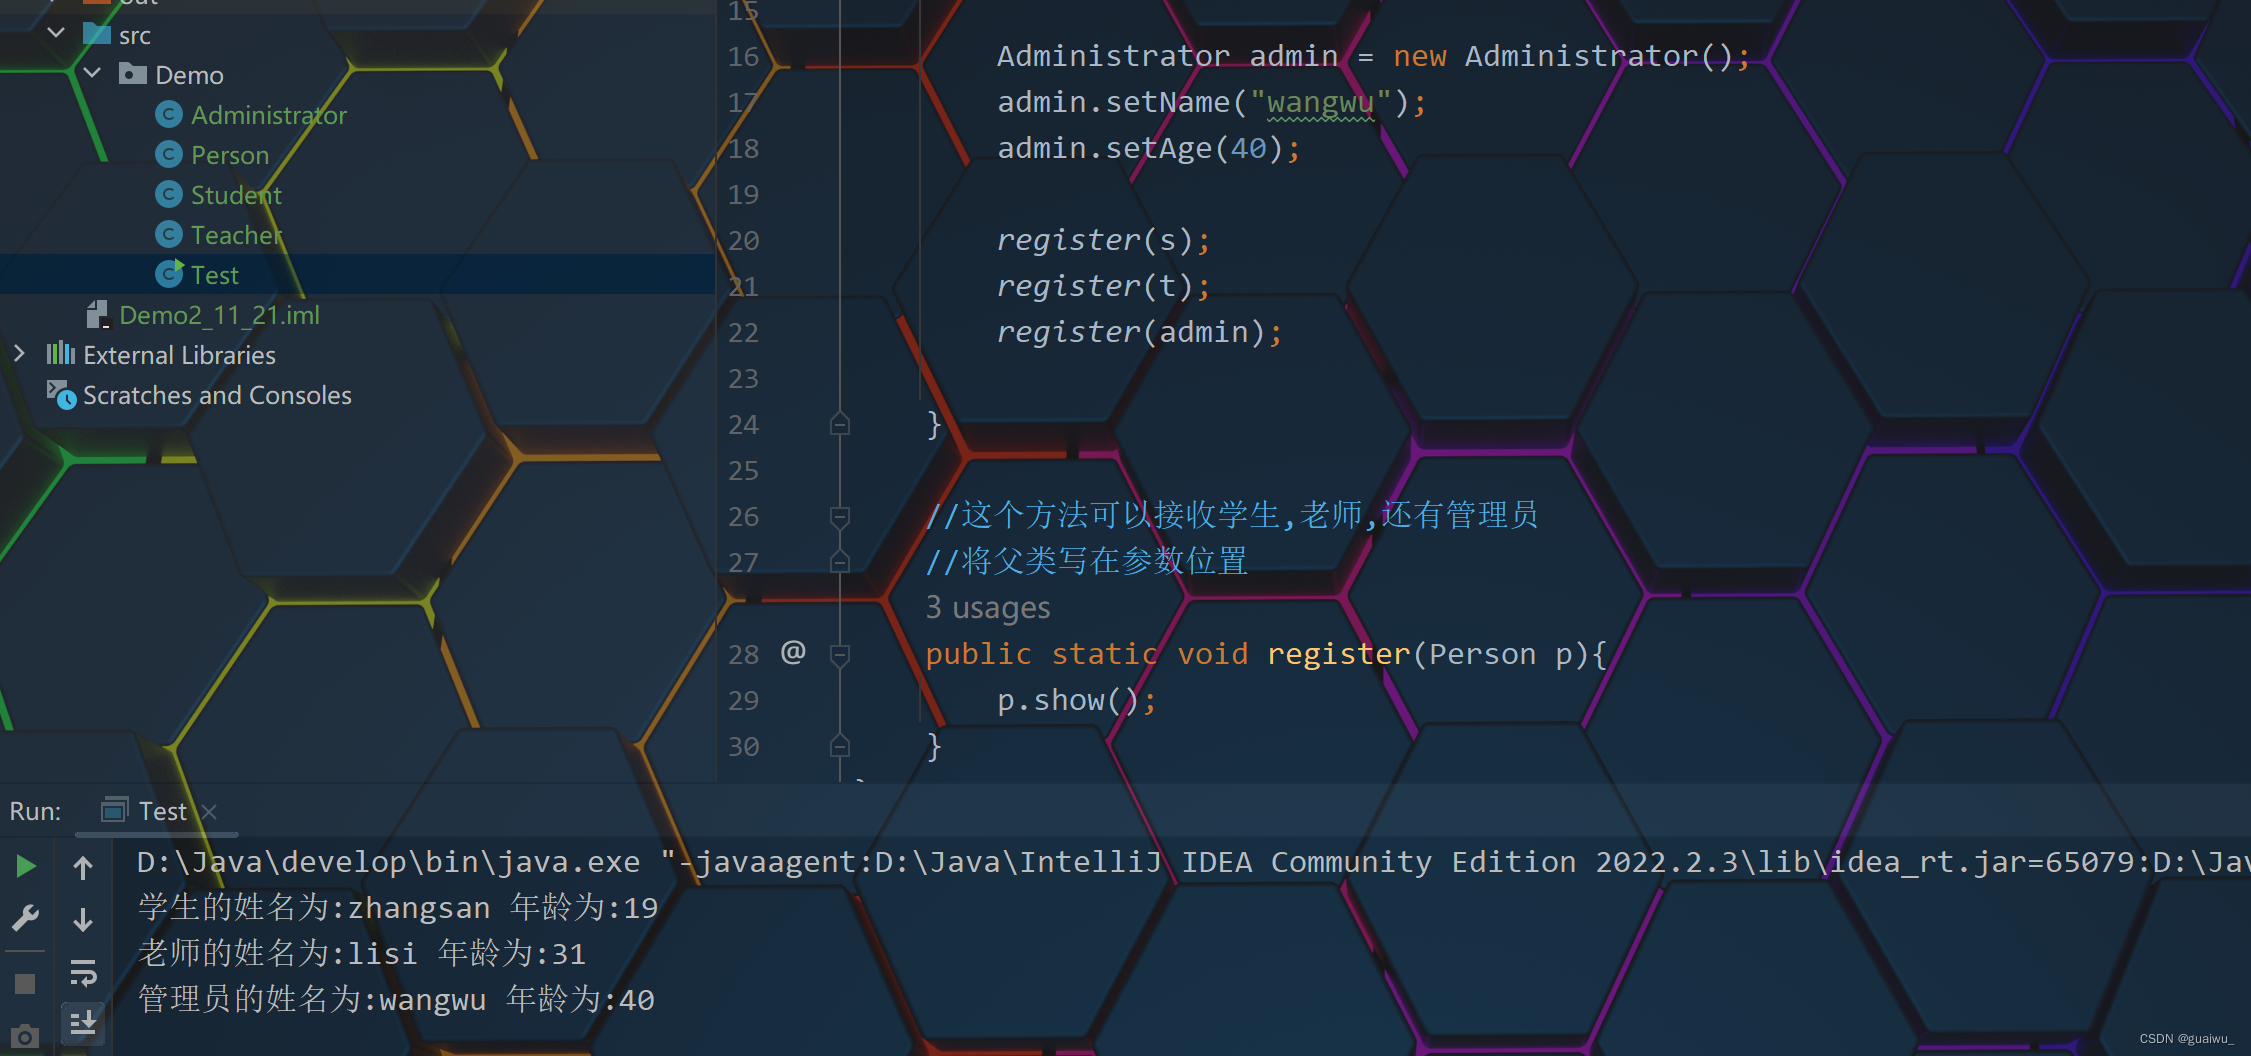This screenshot has width=2251, height=1056.
Task: Collapse the register method at line 28
Action: (840, 654)
